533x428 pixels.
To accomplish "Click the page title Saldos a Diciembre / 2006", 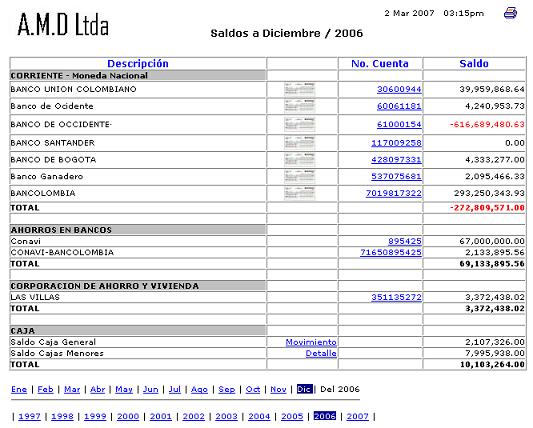I will click(x=287, y=33).
